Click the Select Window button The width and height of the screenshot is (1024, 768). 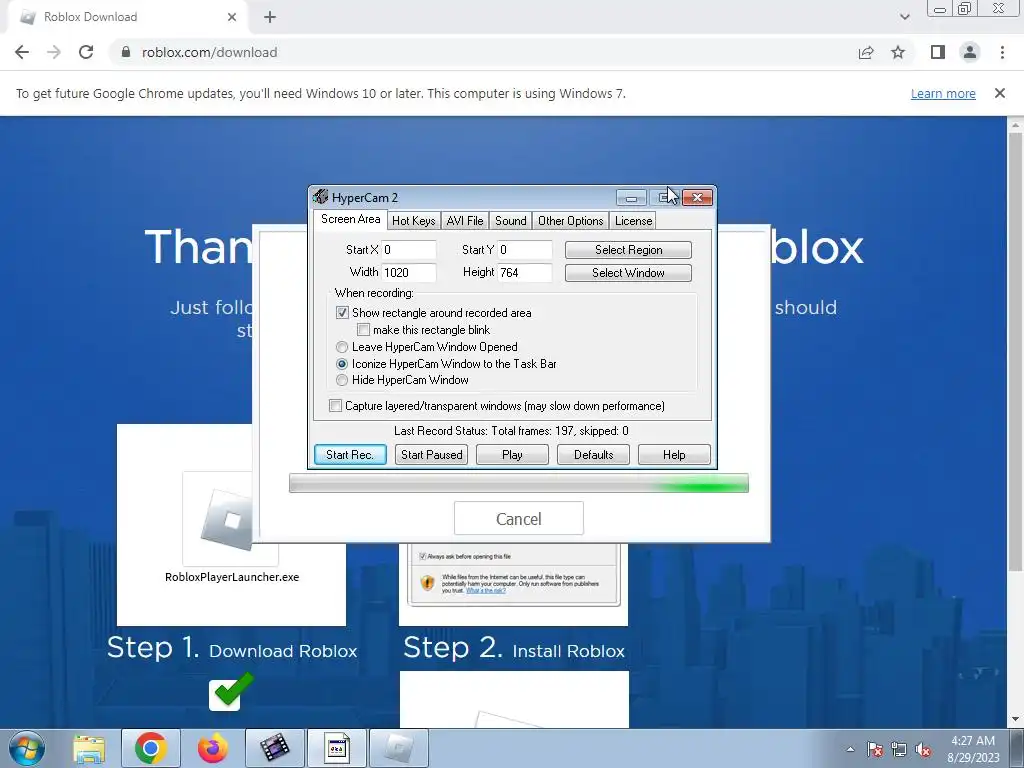tap(628, 273)
